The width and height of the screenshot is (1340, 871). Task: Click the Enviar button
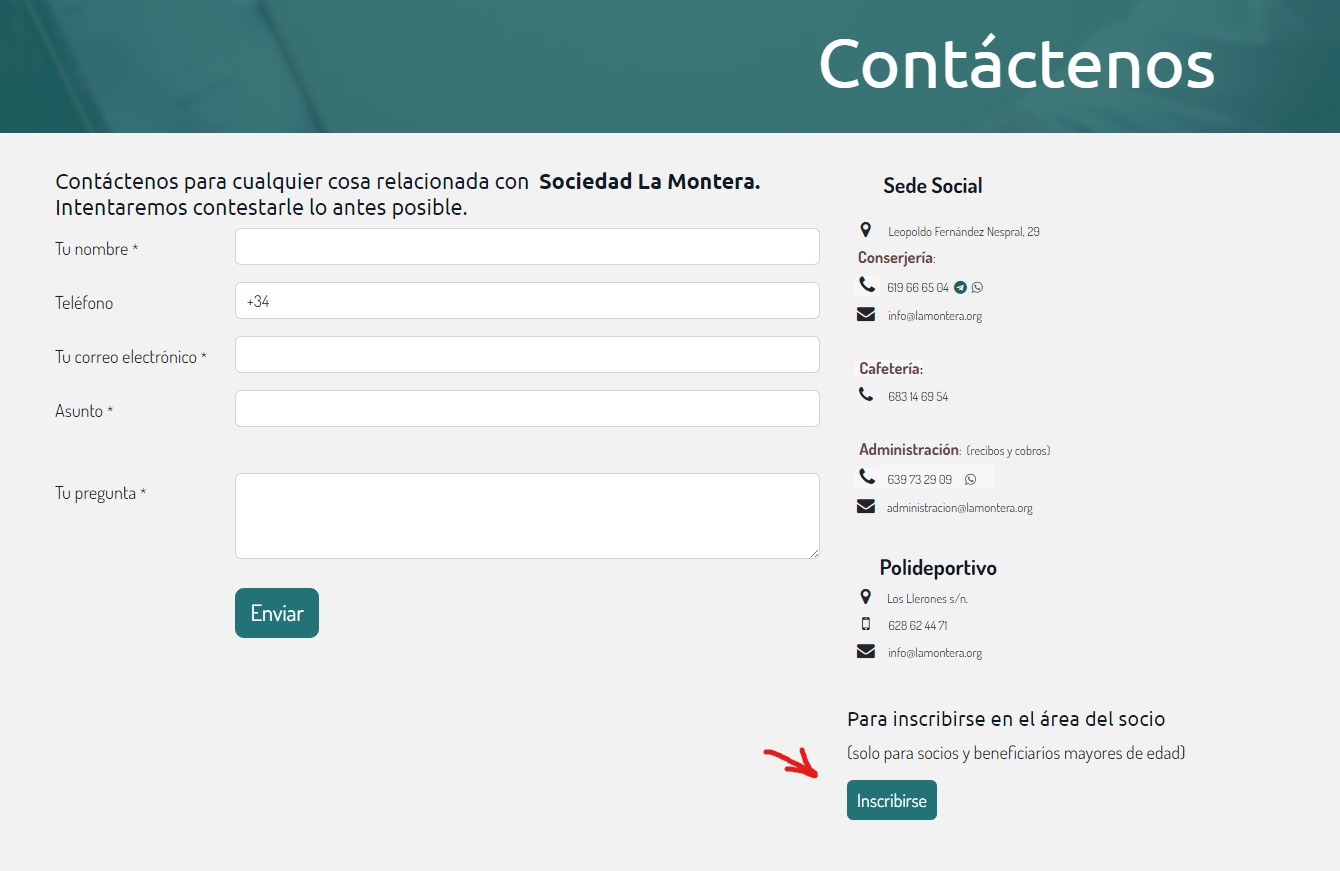coord(277,613)
